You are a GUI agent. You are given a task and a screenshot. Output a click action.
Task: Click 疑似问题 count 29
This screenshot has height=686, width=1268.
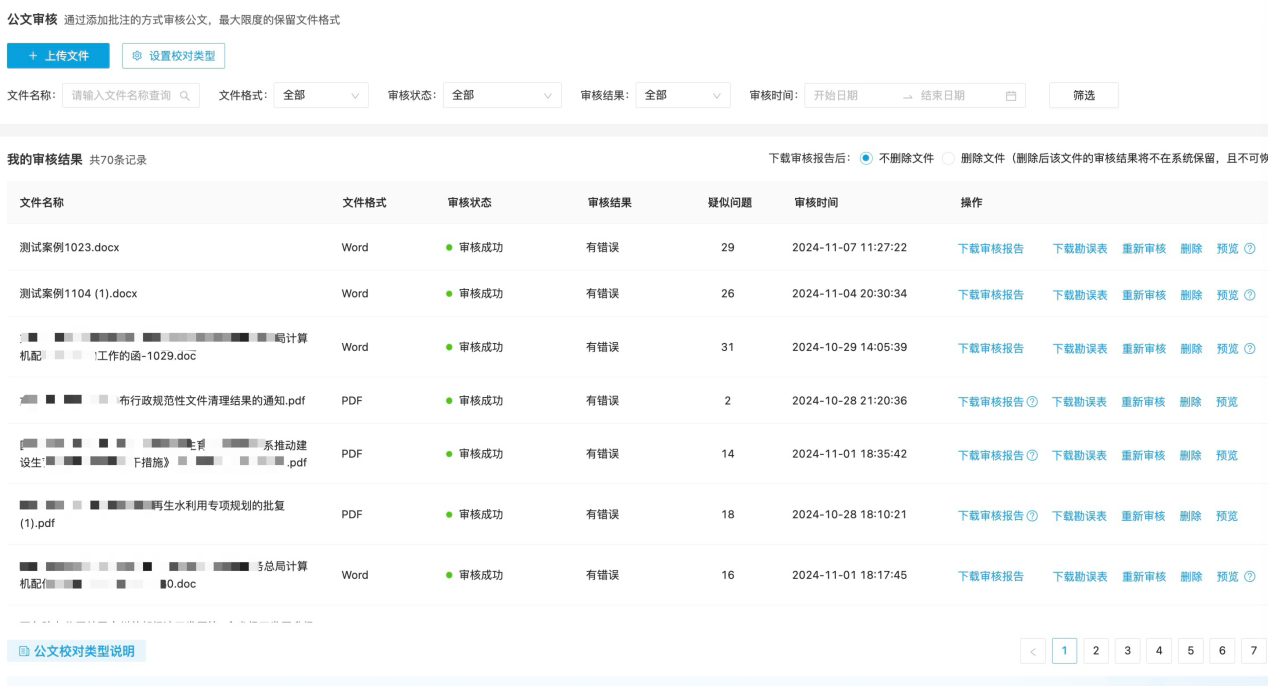click(728, 247)
